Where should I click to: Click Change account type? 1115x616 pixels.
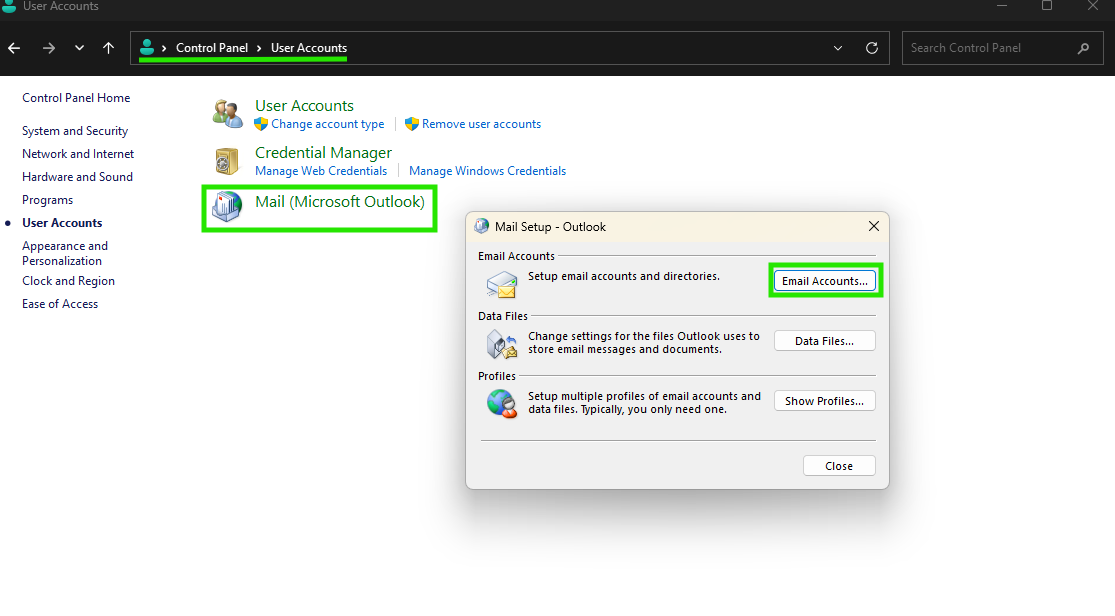[327, 124]
